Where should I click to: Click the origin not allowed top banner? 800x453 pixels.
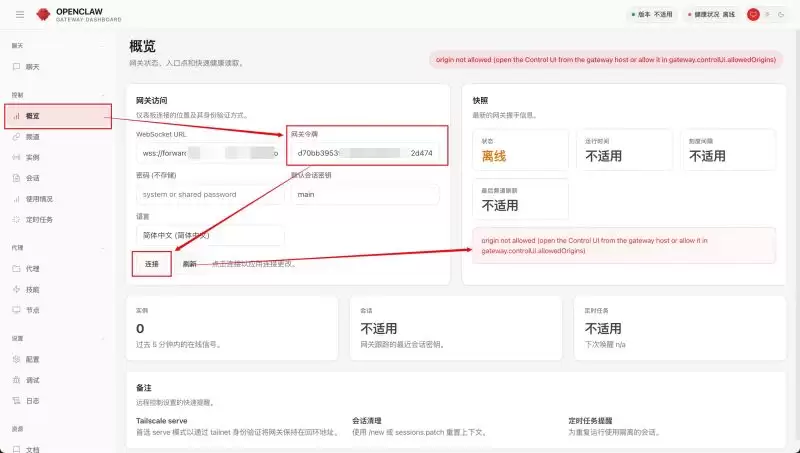(606, 60)
